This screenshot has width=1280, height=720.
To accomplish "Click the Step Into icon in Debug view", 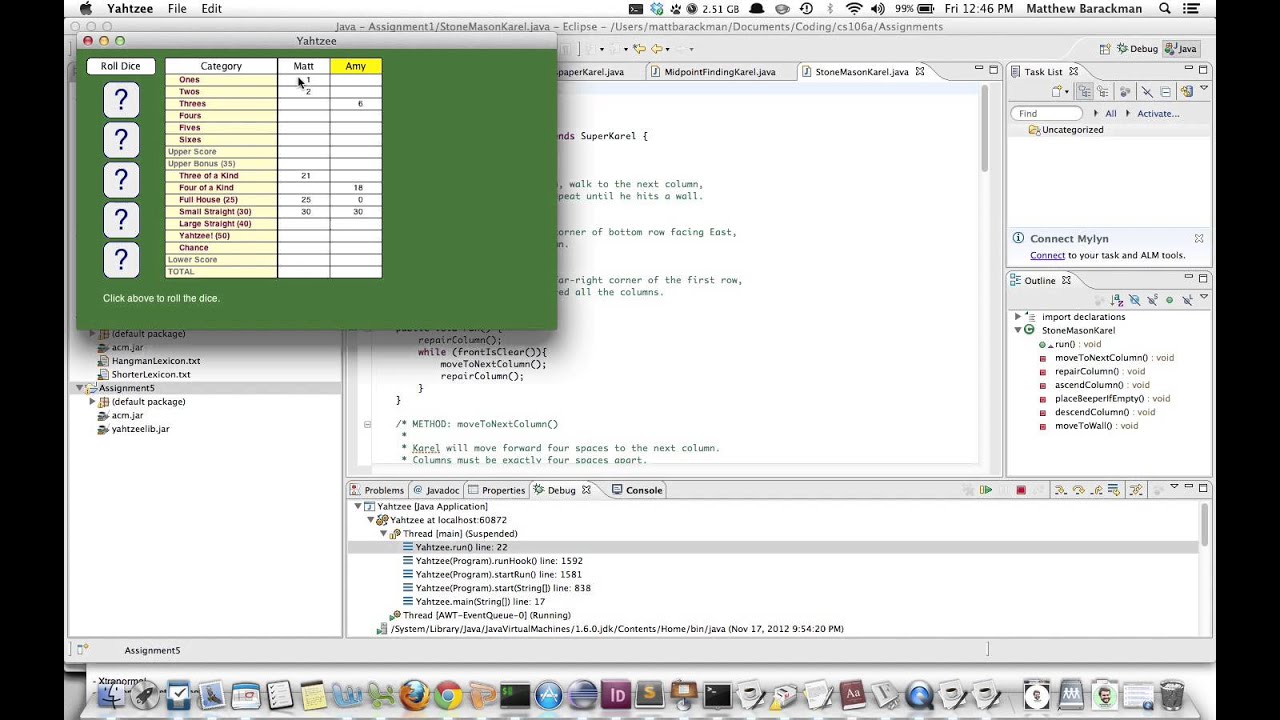I will point(1060,490).
